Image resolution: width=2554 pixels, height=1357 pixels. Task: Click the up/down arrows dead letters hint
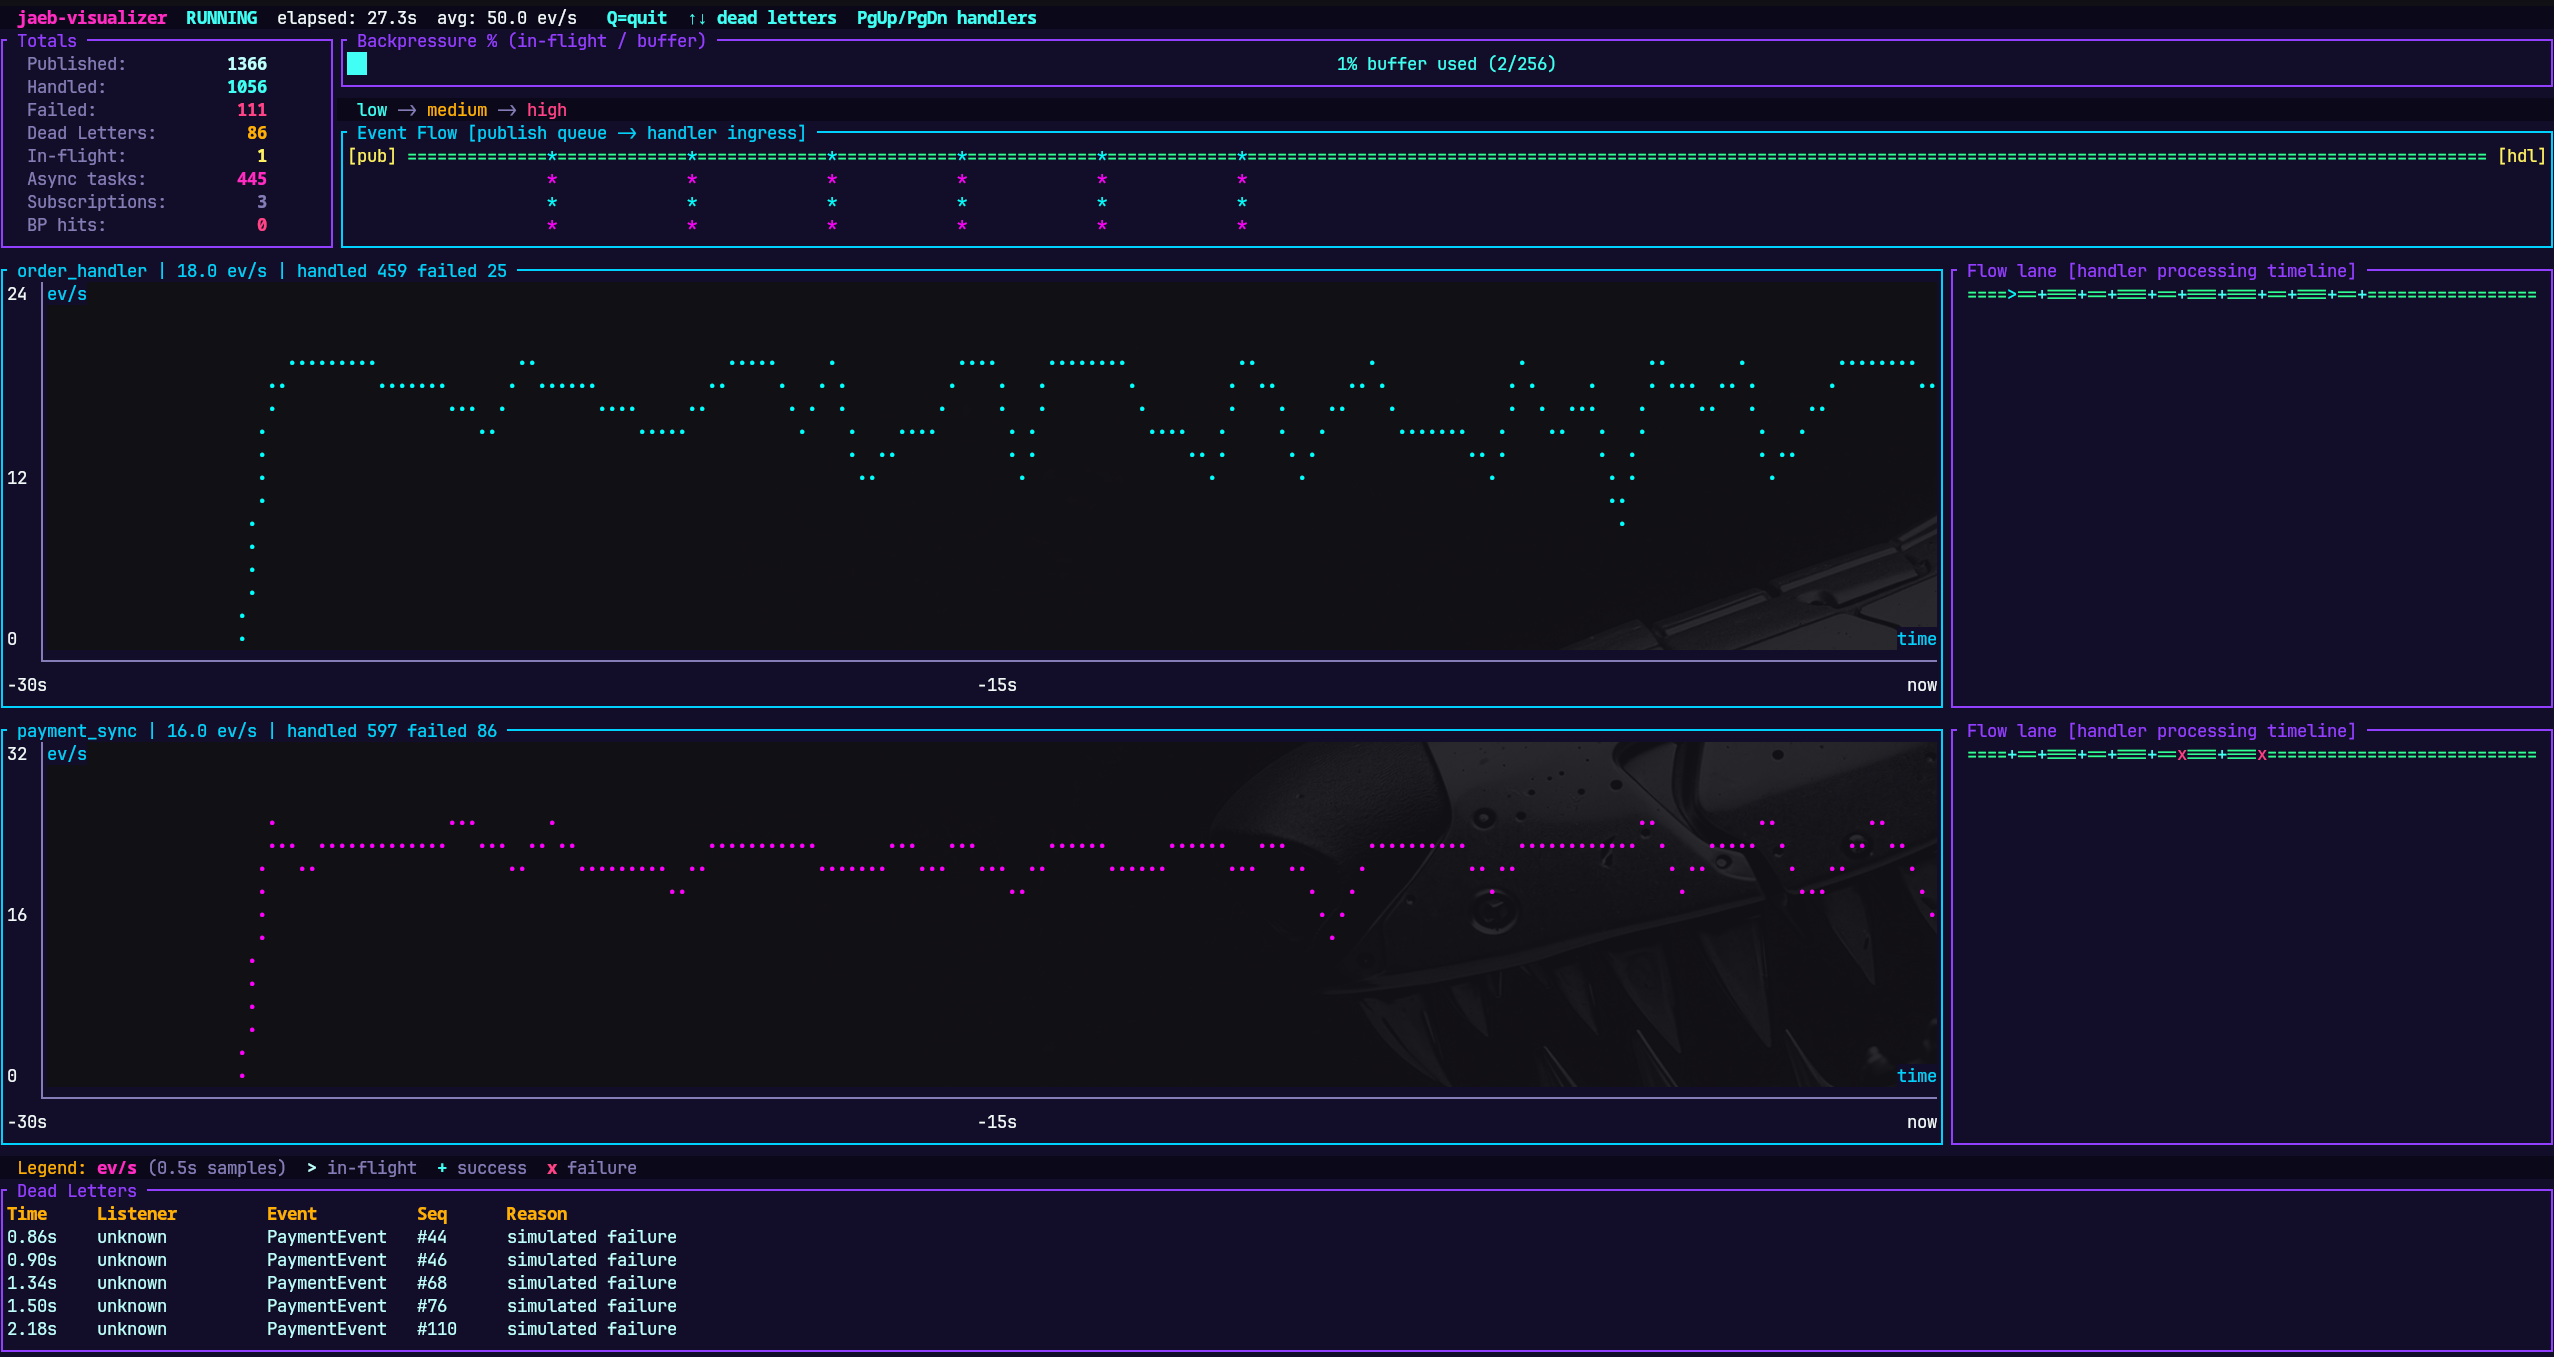[762, 18]
